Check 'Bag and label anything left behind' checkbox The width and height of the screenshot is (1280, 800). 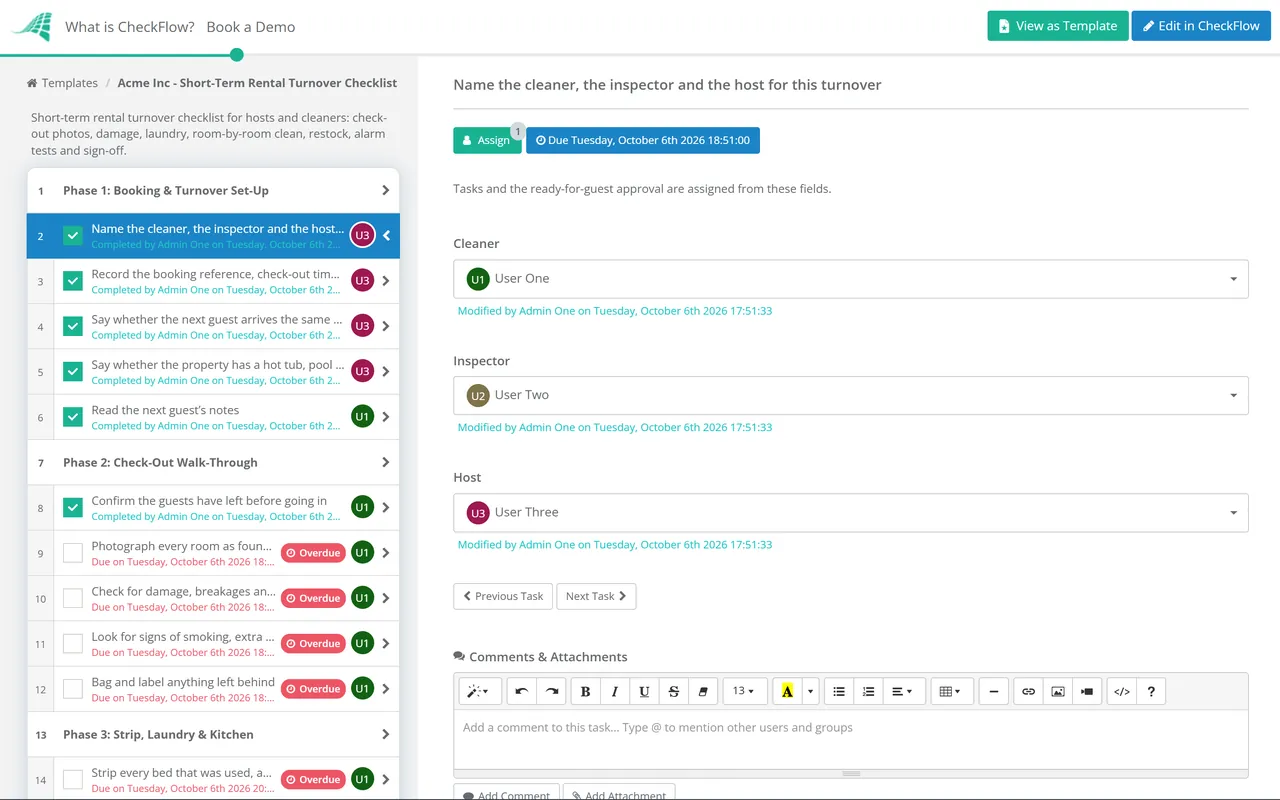click(x=73, y=689)
